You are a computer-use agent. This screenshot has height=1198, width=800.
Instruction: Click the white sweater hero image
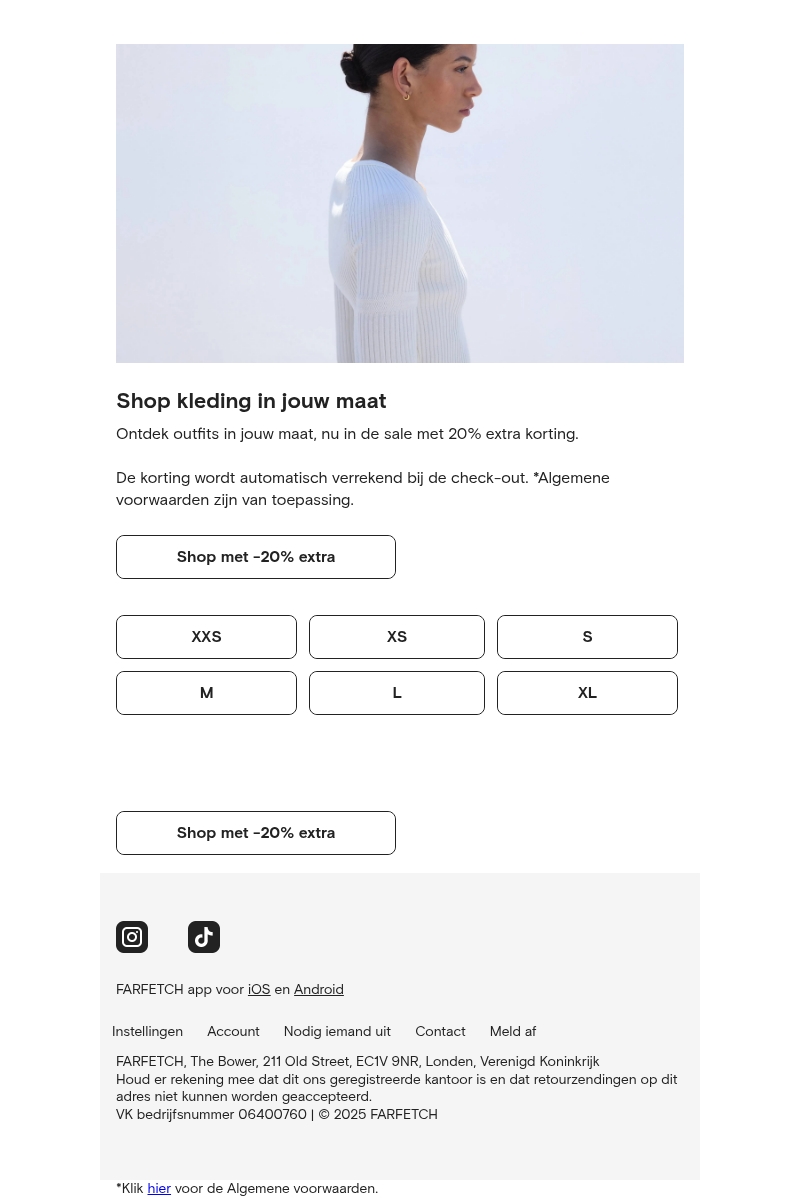click(x=400, y=203)
